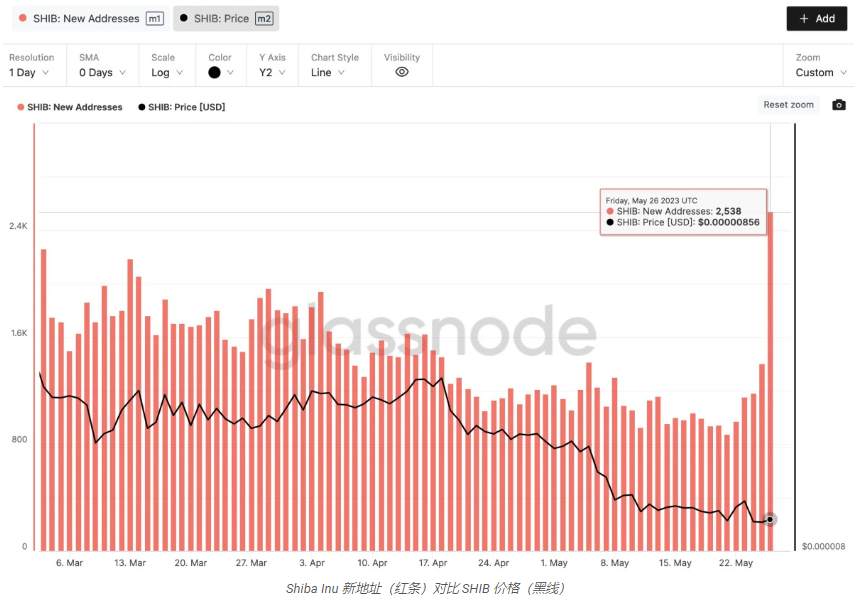Click the m2 badge on second tab
The width and height of the screenshot is (854, 605).
(x=264, y=19)
